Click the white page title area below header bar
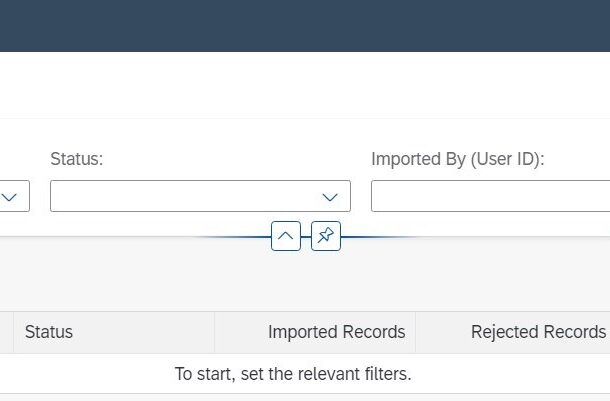 (305, 85)
